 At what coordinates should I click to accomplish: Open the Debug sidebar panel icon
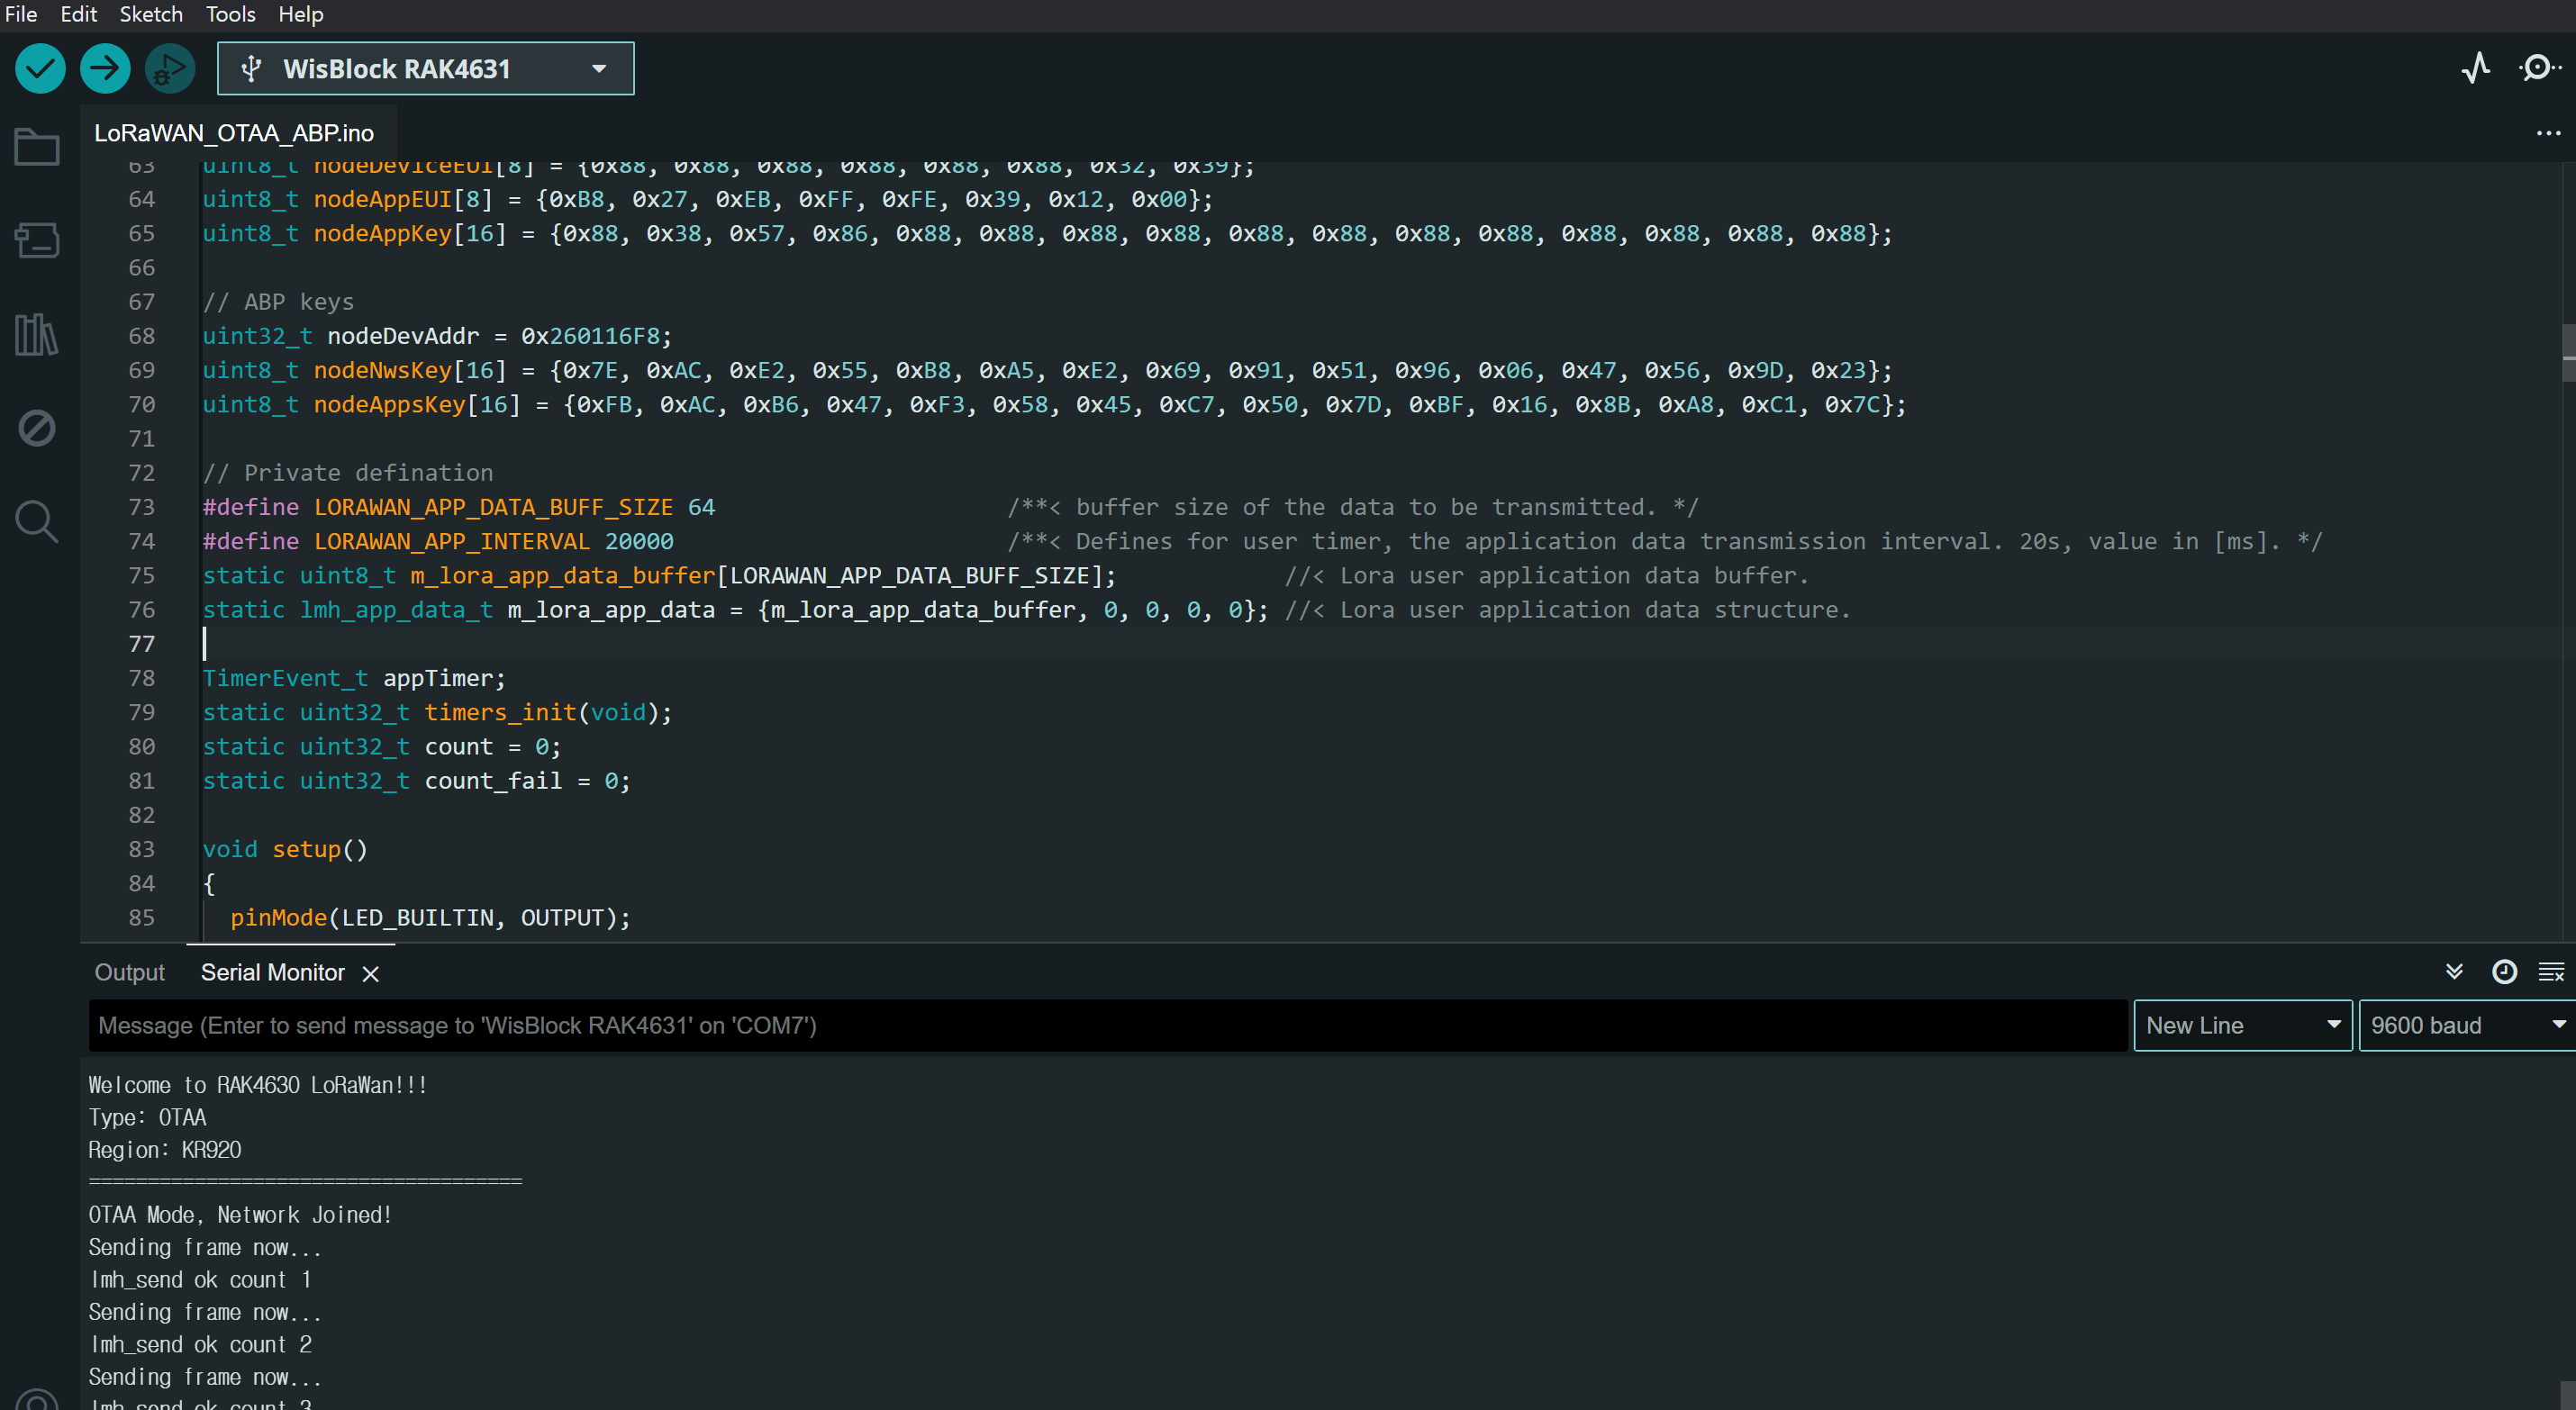[37, 428]
